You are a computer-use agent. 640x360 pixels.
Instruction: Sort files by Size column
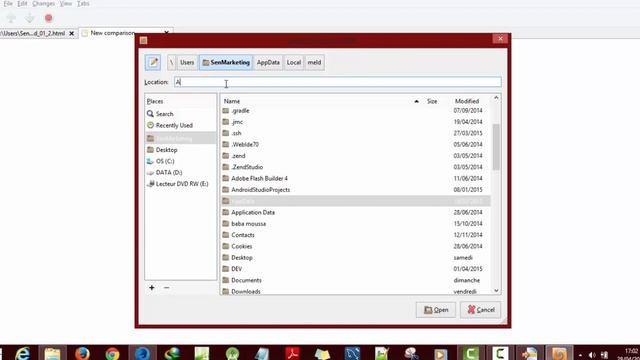pyautogui.click(x=432, y=101)
